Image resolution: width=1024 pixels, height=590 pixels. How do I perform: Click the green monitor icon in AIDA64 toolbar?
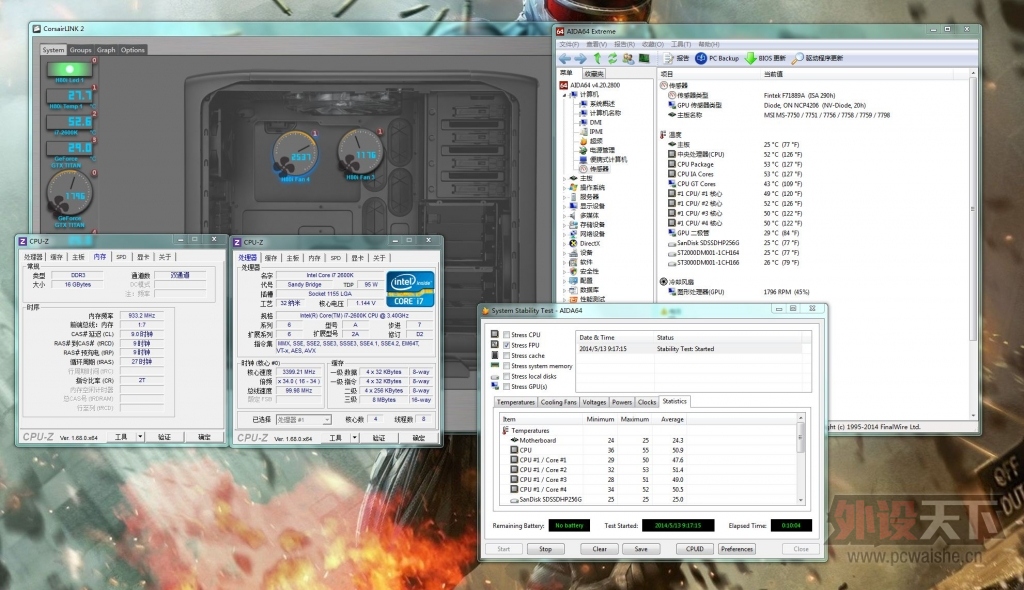pyautogui.click(x=644, y=59)
